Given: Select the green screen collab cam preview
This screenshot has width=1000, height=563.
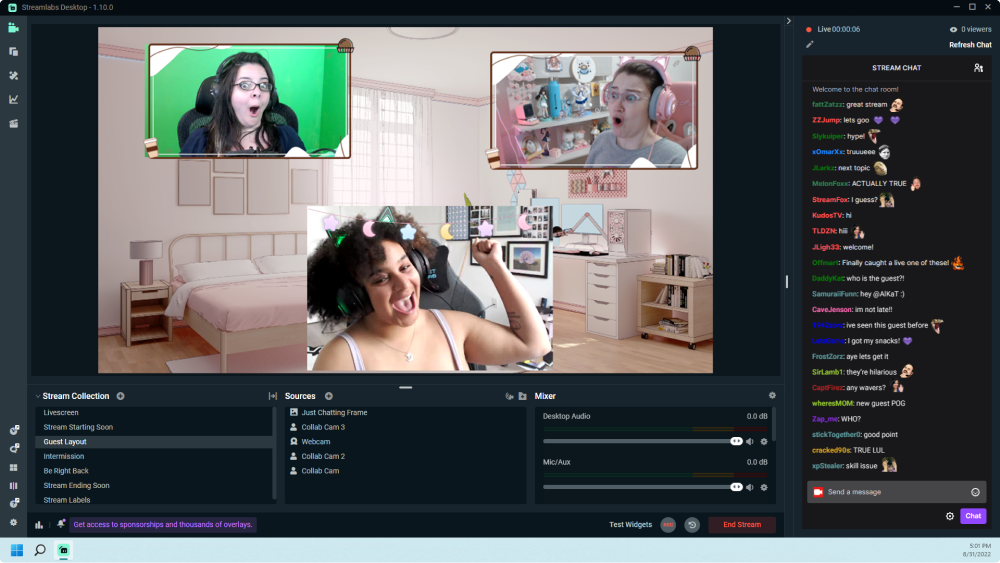Looking at the screenshot, I should tap(249, 101).
